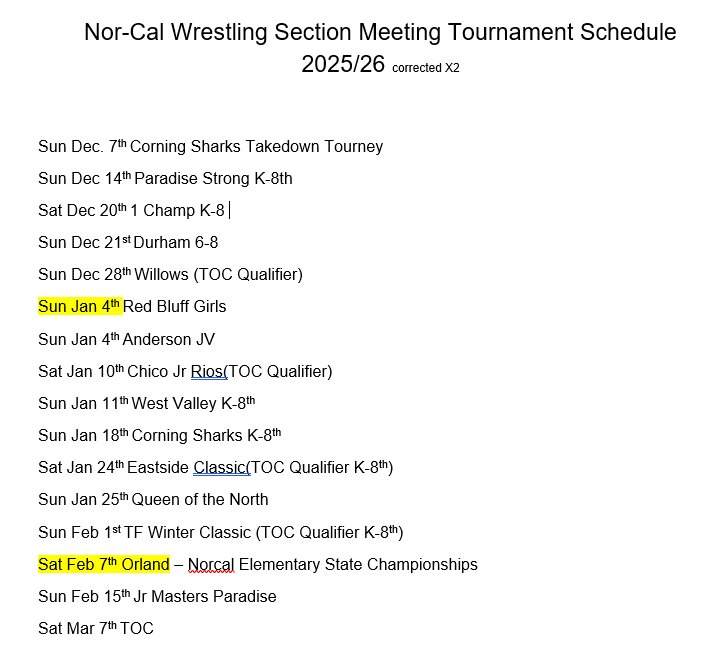
Task: Click the underlined word 'Rios'
Action: [208, 372]
